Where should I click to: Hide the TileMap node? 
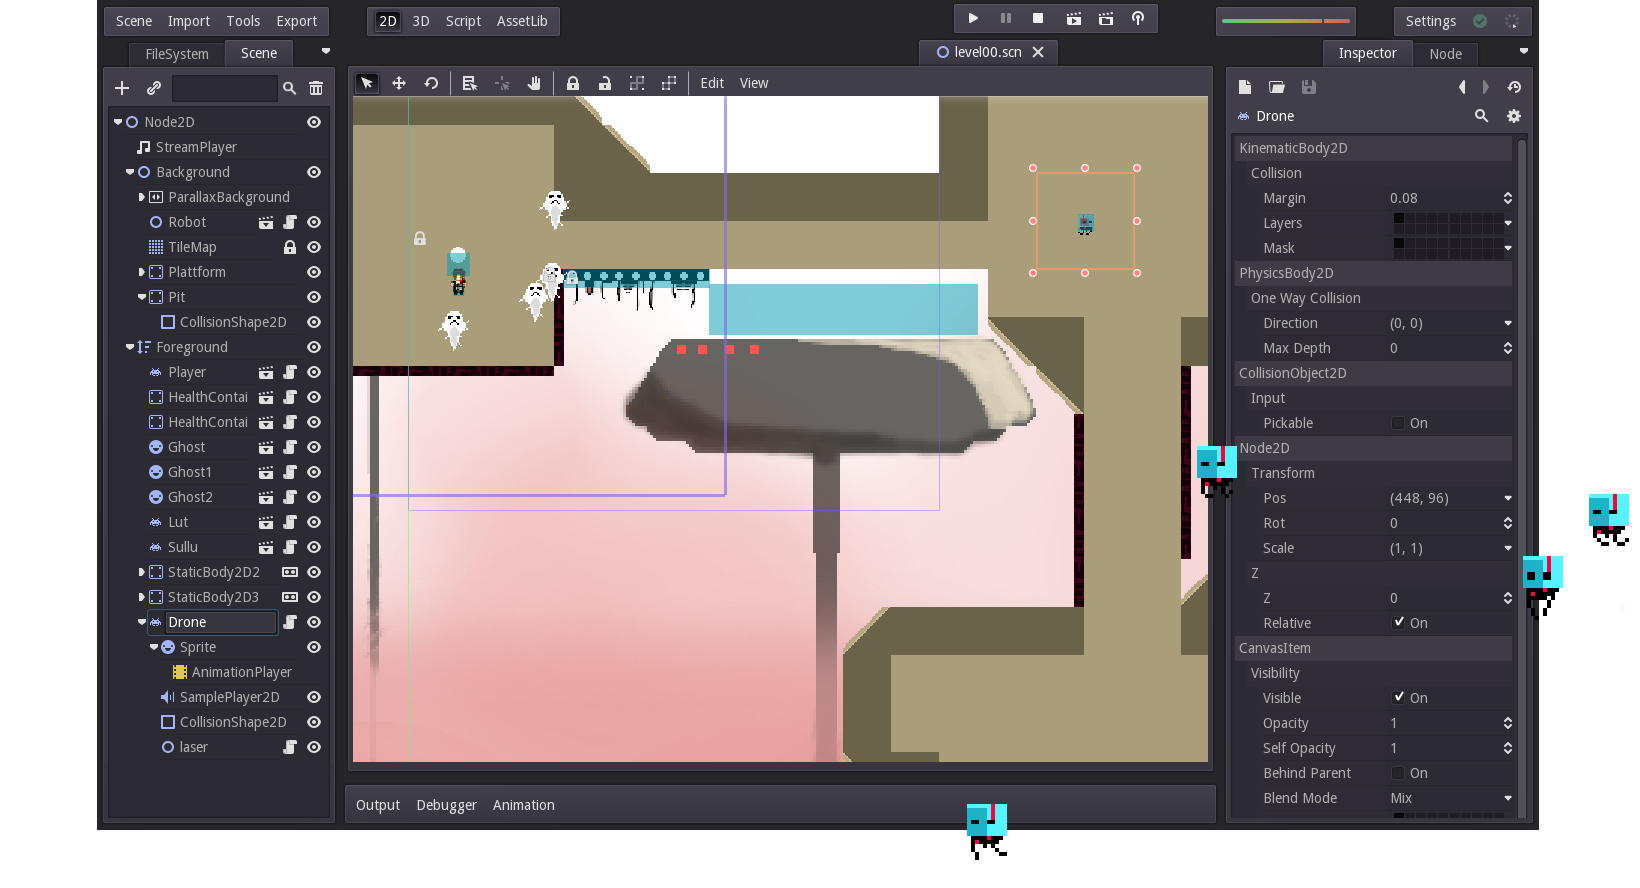click(x=314, y=247)
